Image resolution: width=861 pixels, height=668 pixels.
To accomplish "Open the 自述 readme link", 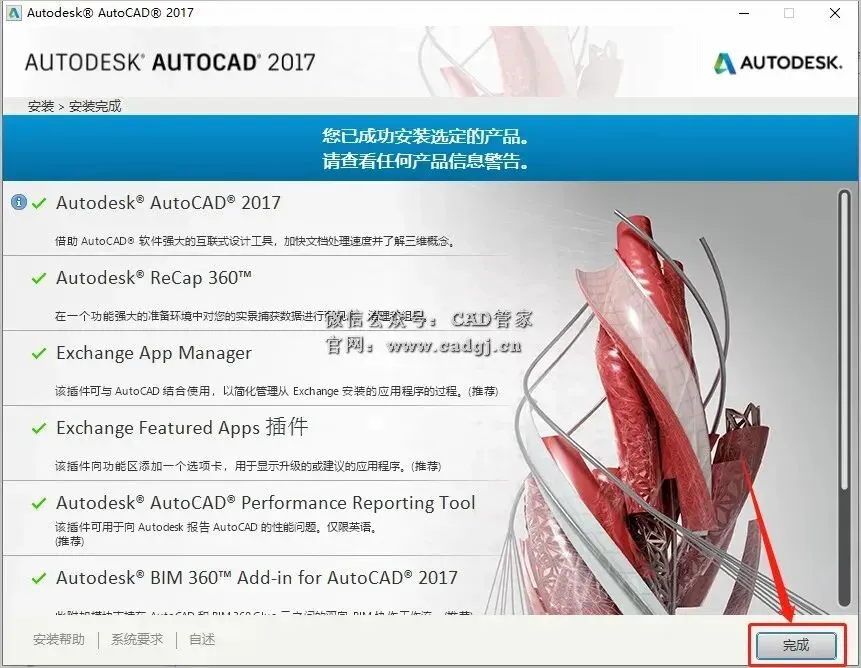I will pos(202,639).
